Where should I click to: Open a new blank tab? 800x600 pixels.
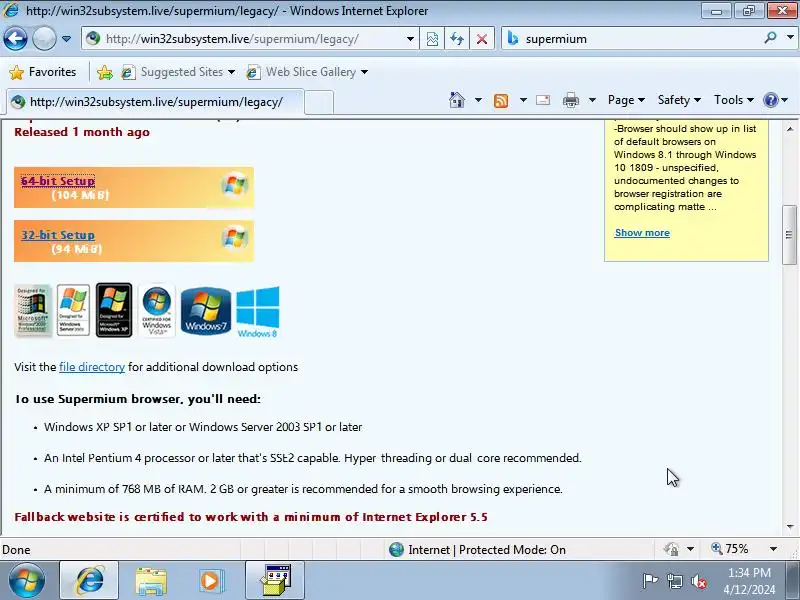pyautogui.click(x=319, y=102)
